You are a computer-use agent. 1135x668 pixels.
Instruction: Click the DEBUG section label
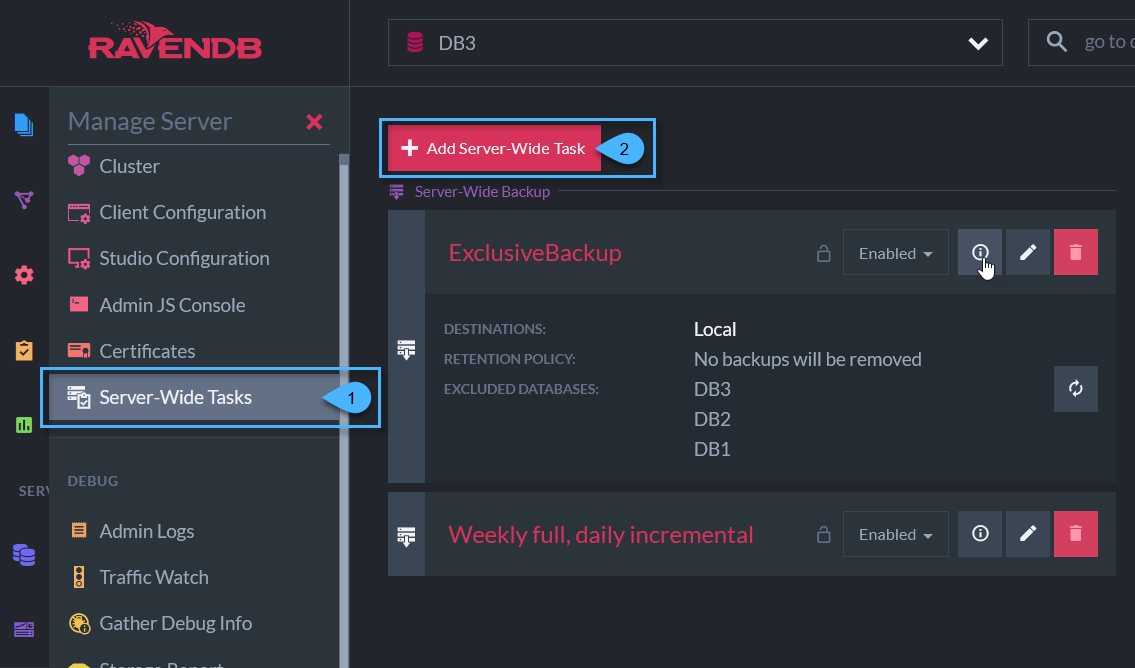[x=93, y=481]
